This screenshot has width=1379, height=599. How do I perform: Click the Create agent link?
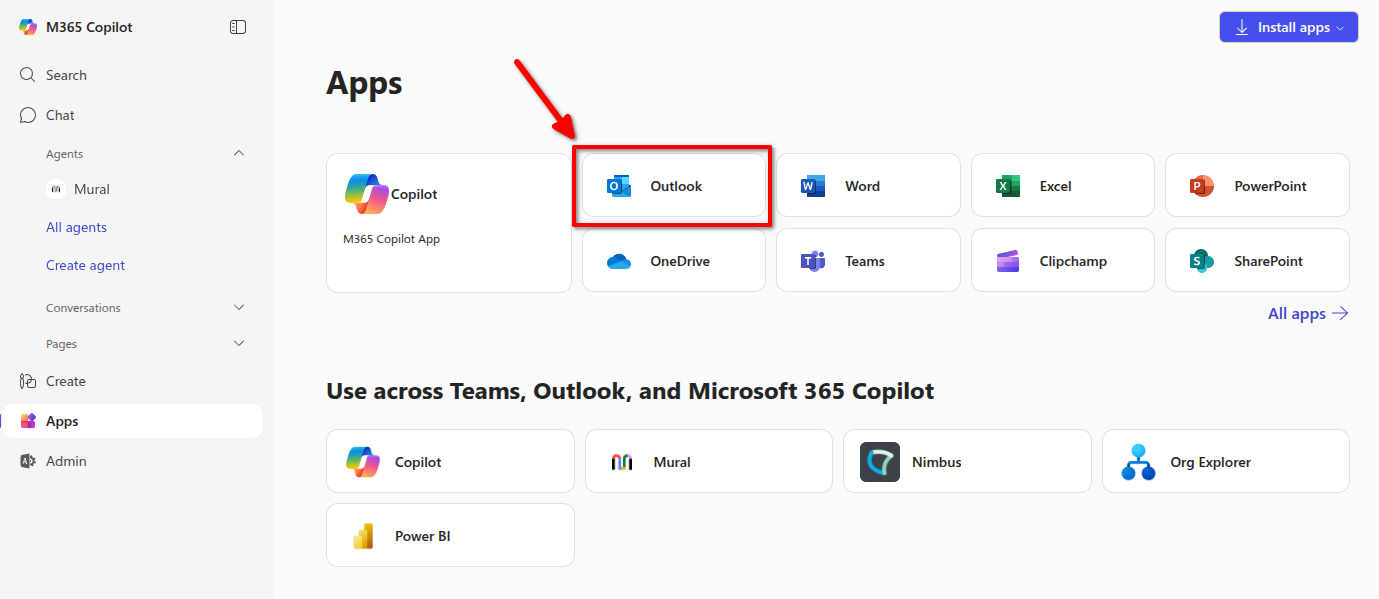pos(85,265)
